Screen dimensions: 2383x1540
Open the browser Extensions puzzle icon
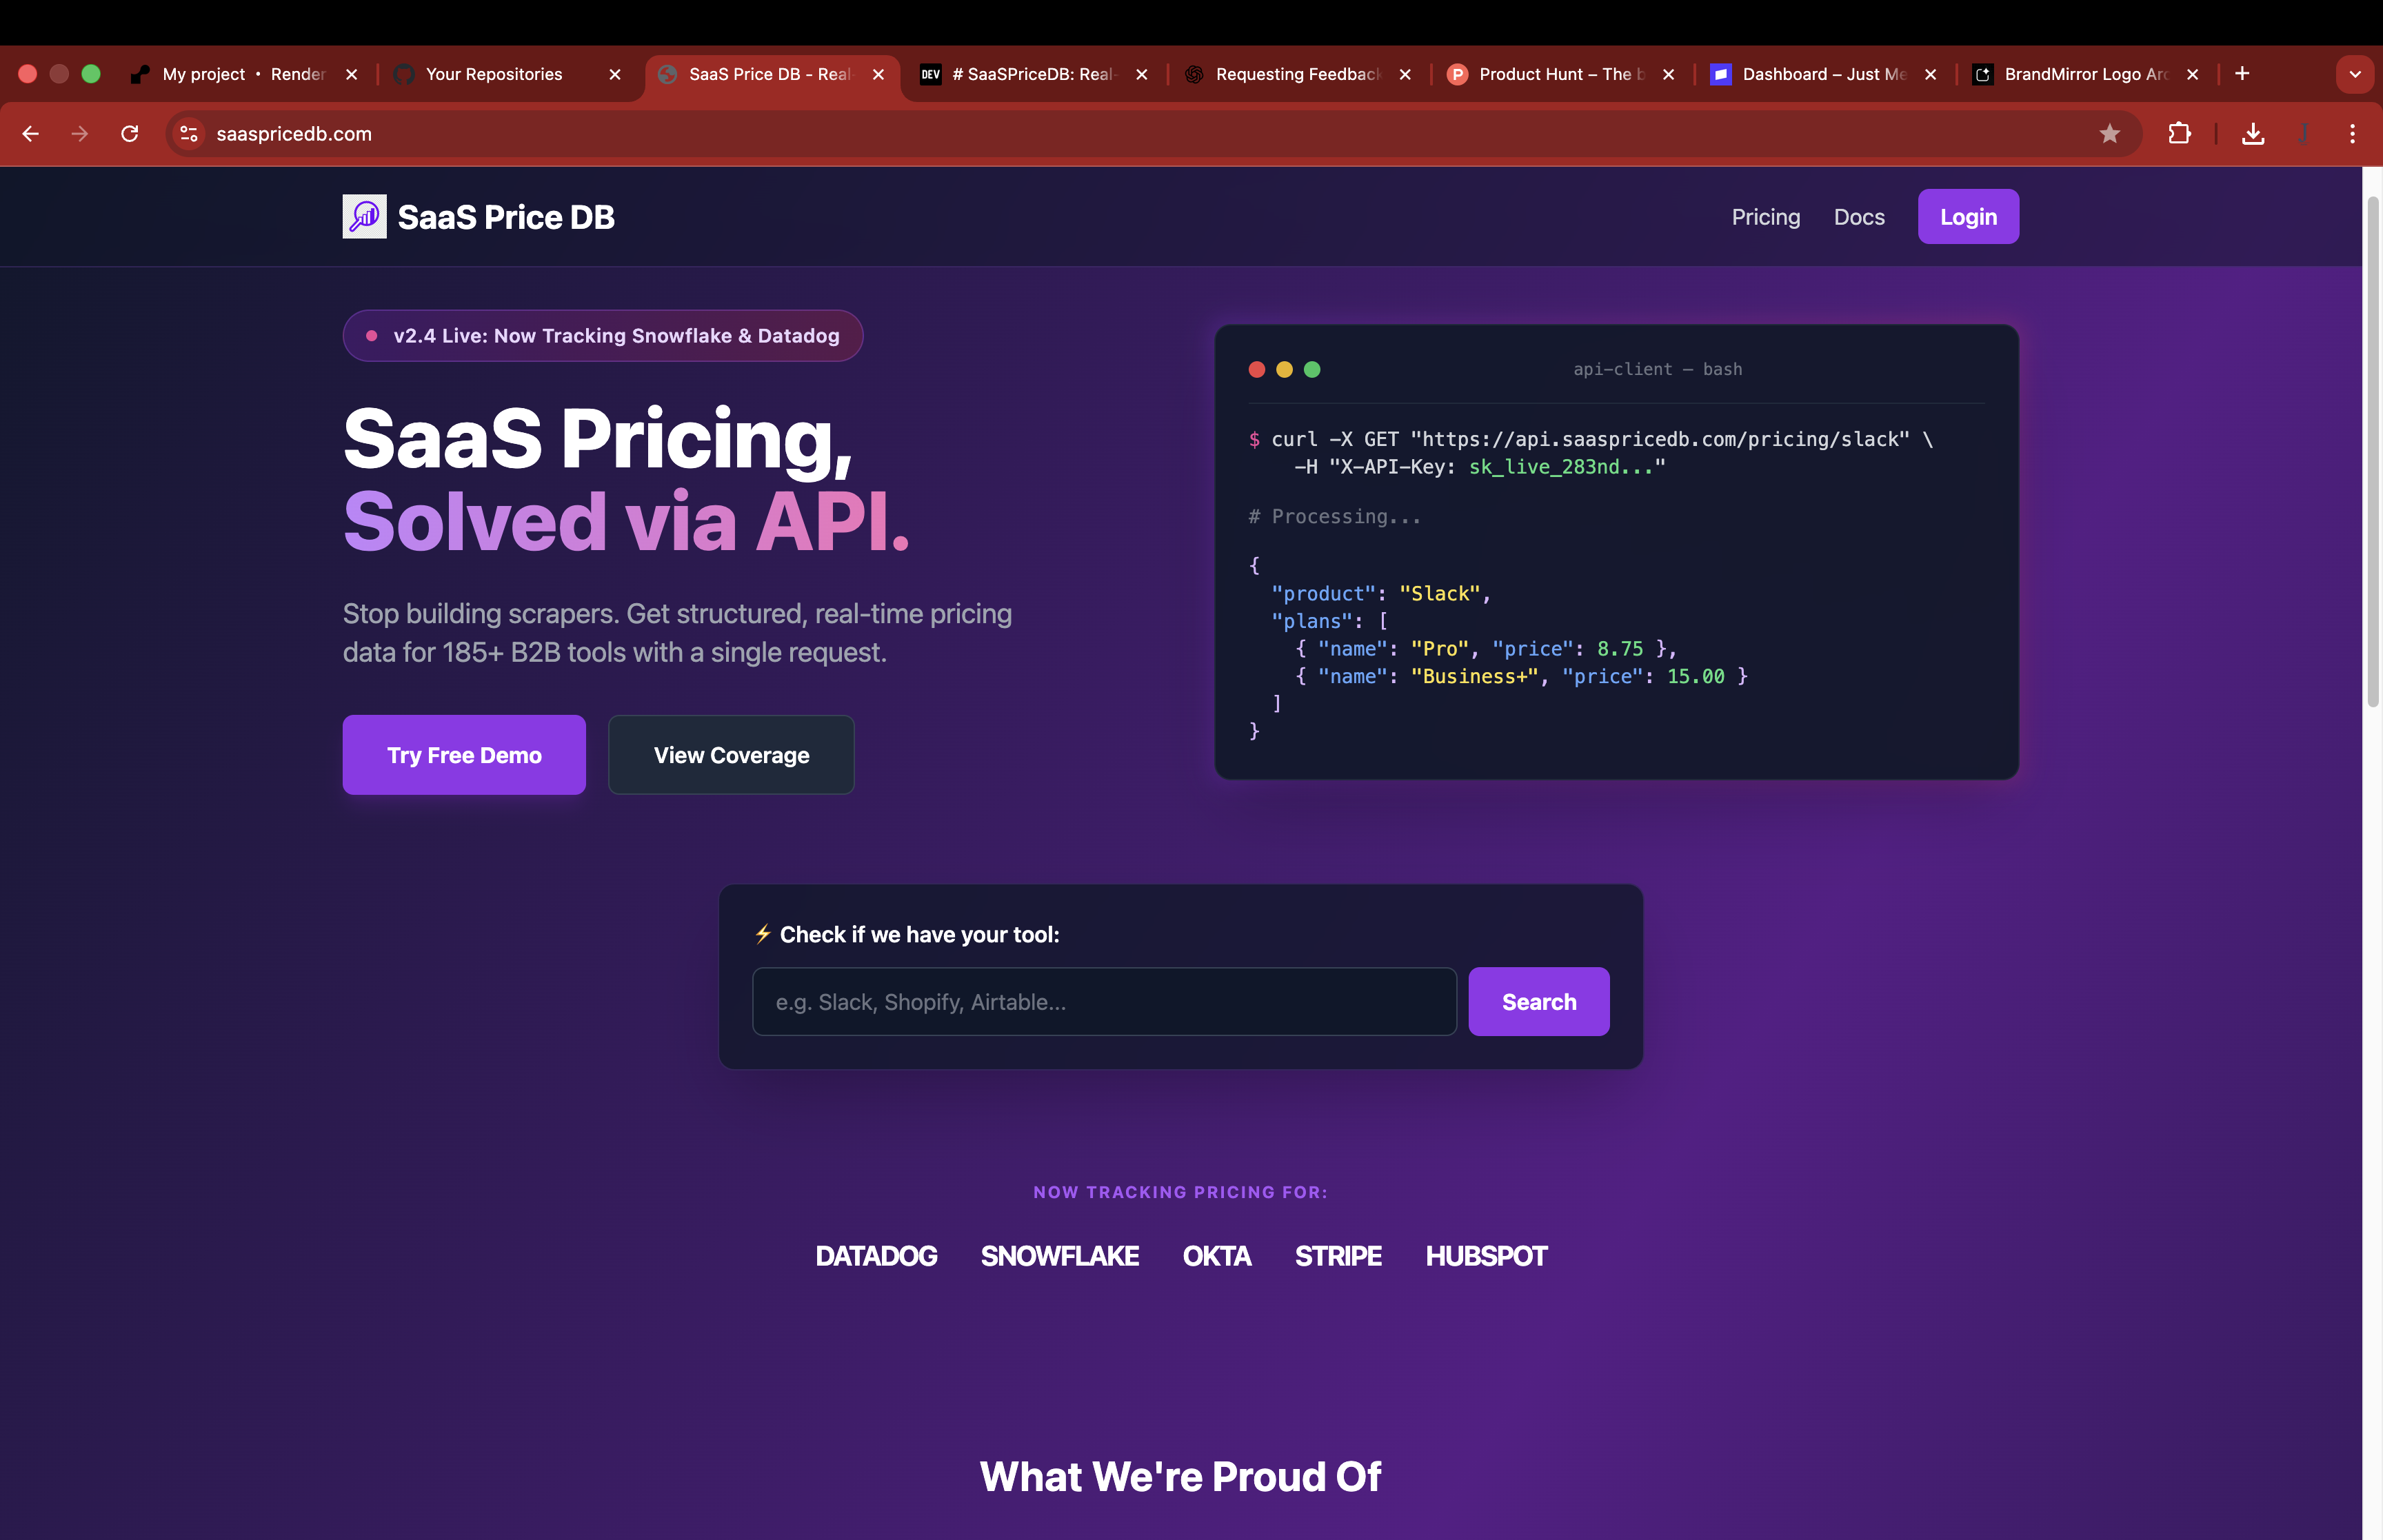point(2180,133)
